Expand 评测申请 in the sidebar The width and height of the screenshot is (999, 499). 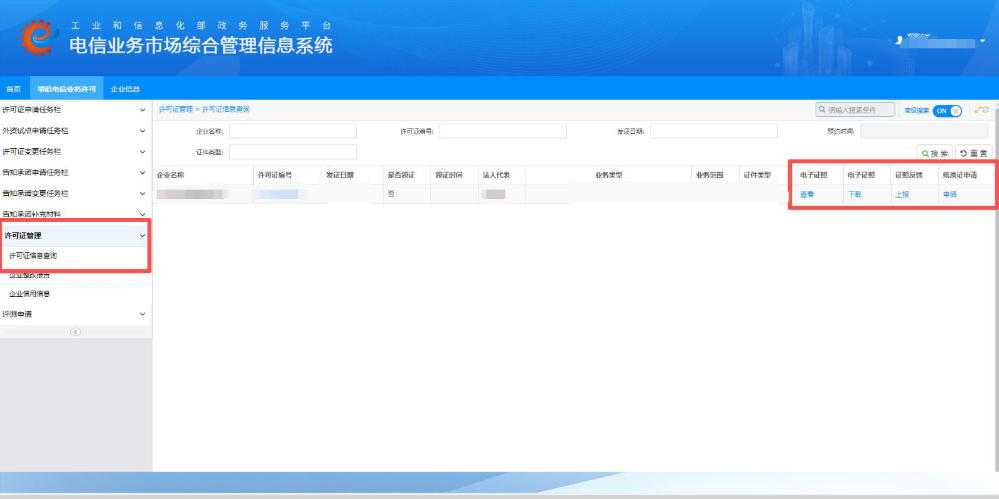pyautogui.click(x=142, y=314)
